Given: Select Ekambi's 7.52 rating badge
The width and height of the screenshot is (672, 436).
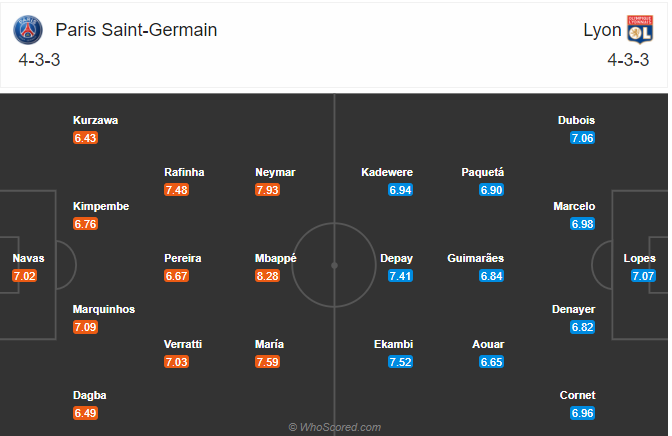Looking at the screenshot, I should coord(400,362).
